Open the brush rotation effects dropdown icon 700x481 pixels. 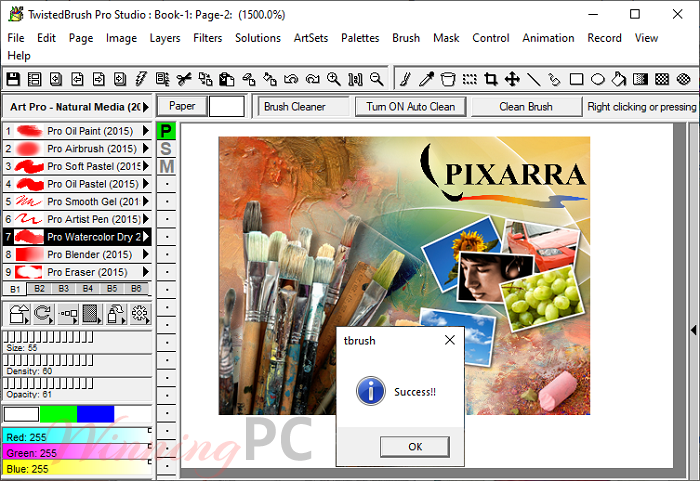click(43, 314)
